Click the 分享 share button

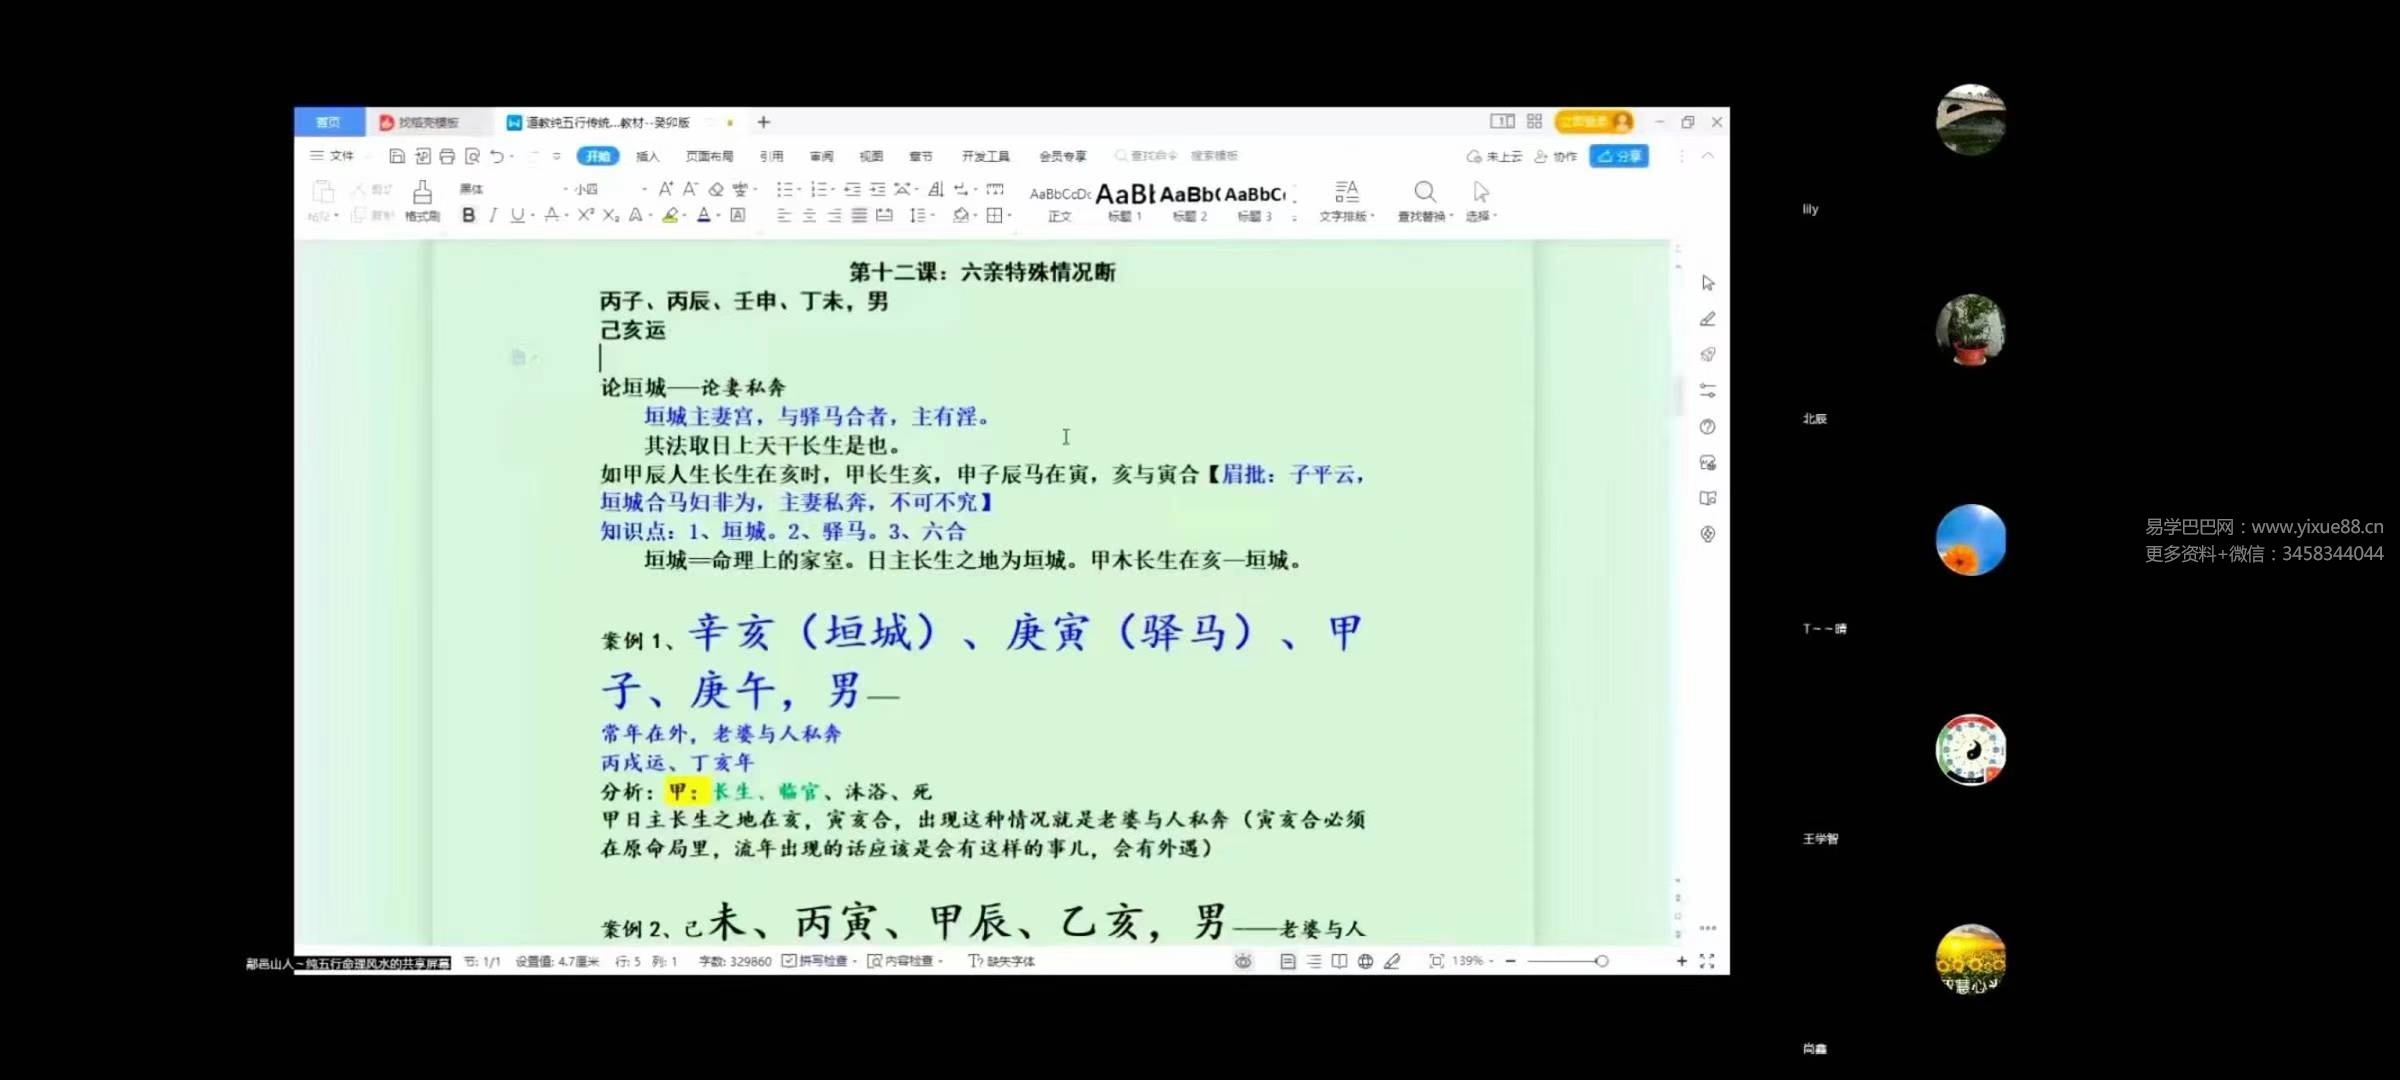pos(1620,156)
